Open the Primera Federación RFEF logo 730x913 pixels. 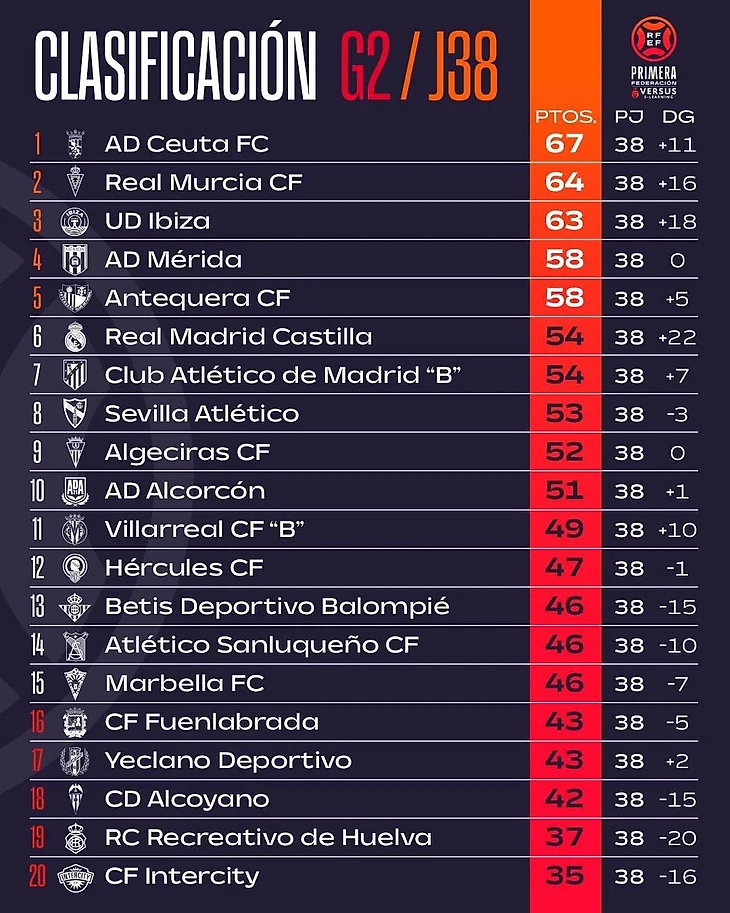(x=654, y=58)
